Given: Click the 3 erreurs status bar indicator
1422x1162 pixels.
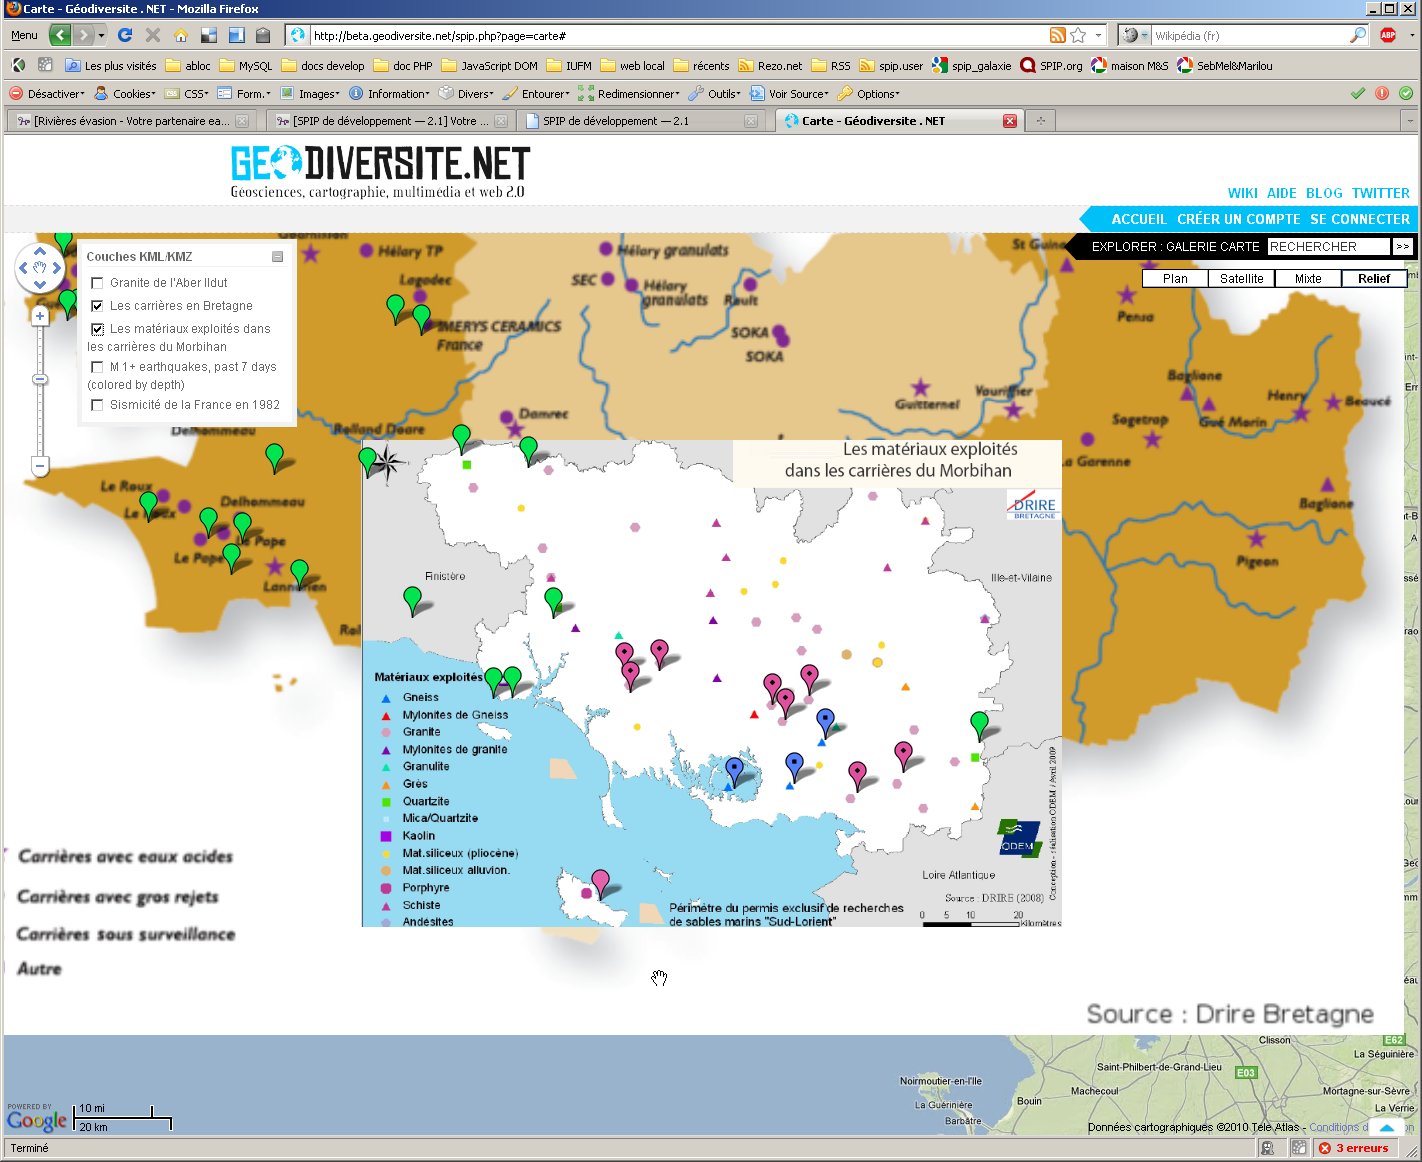Looking at the screenshot, I should [1354, 1148].
